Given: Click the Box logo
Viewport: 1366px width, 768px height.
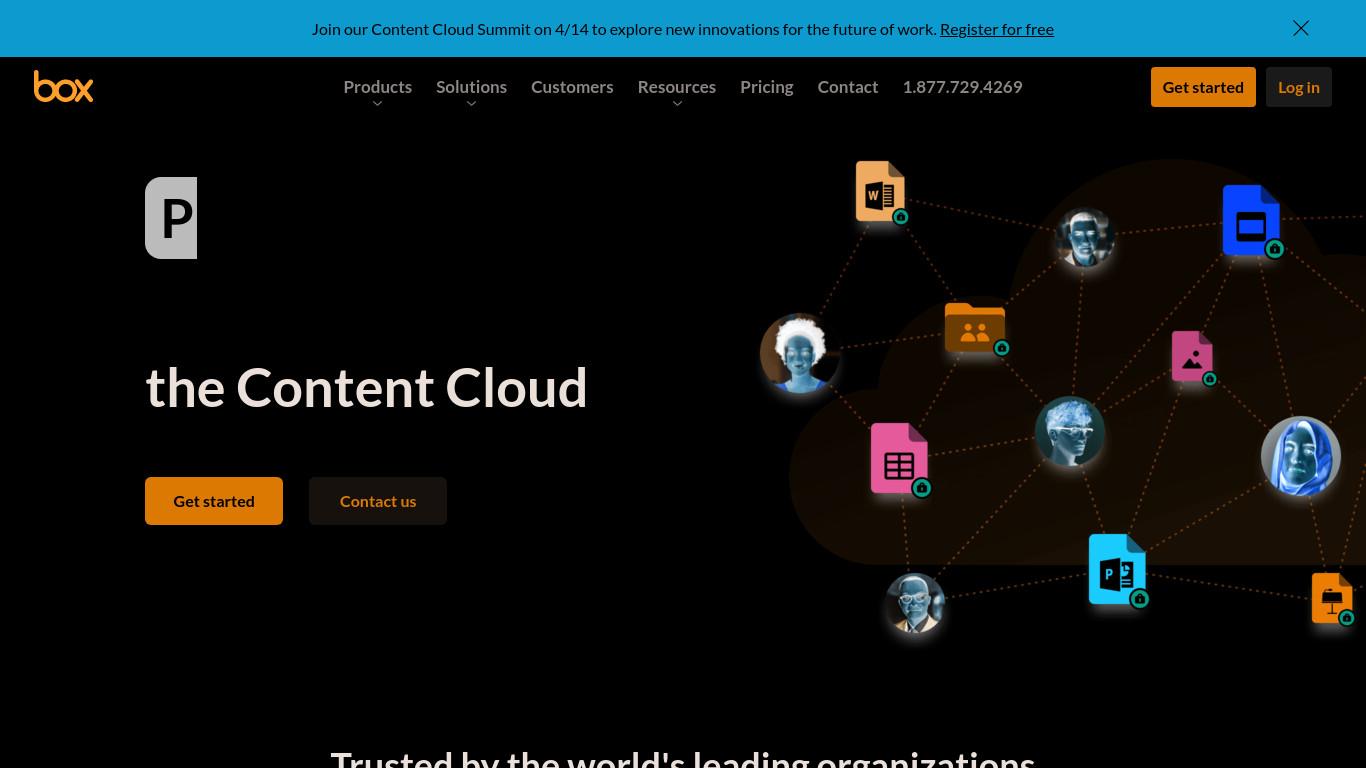Looking at the screenshot, I should click(x=63, y=87).
